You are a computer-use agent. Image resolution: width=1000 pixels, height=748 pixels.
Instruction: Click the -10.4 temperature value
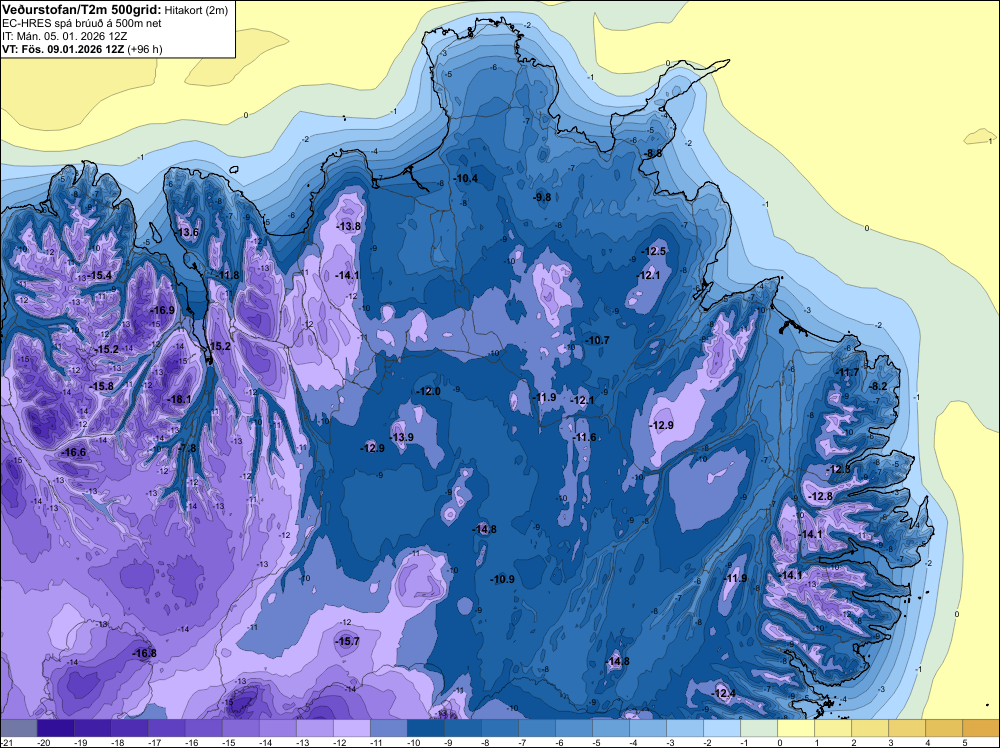466,179
